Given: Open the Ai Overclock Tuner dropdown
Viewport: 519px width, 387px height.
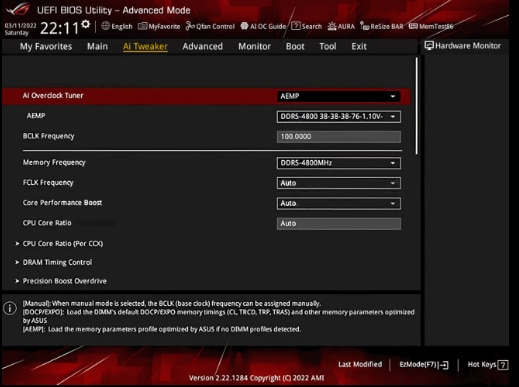Looking at the screenshot, I should click(339, 96).
